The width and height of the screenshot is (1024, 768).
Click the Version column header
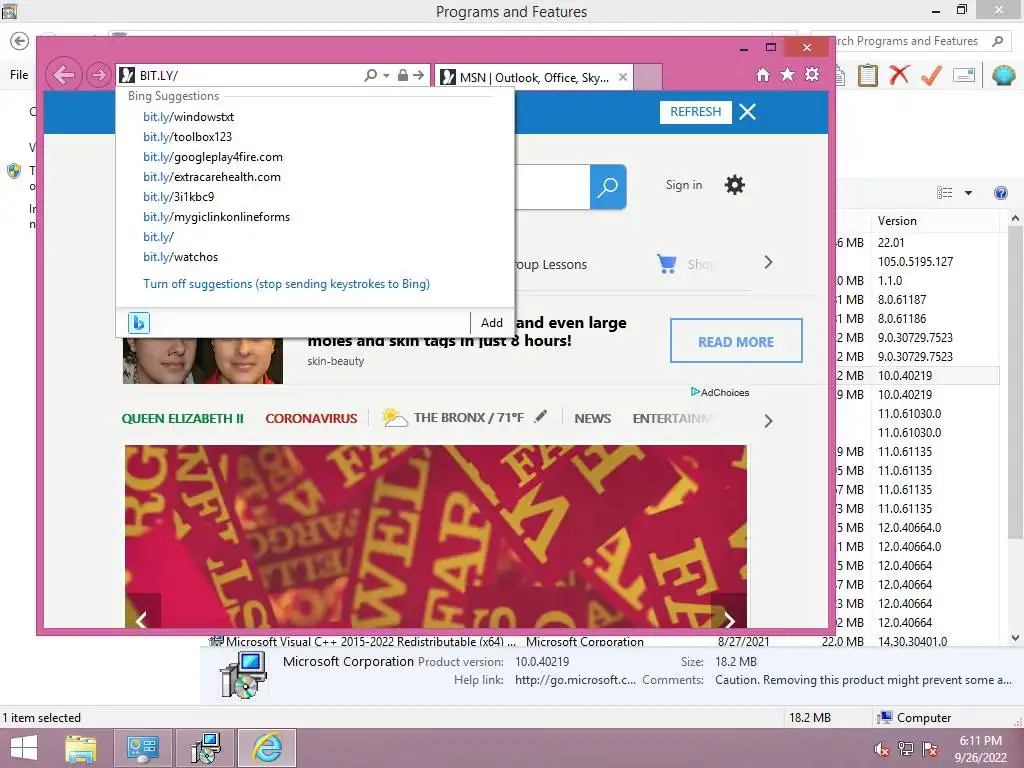pos(937,221)
